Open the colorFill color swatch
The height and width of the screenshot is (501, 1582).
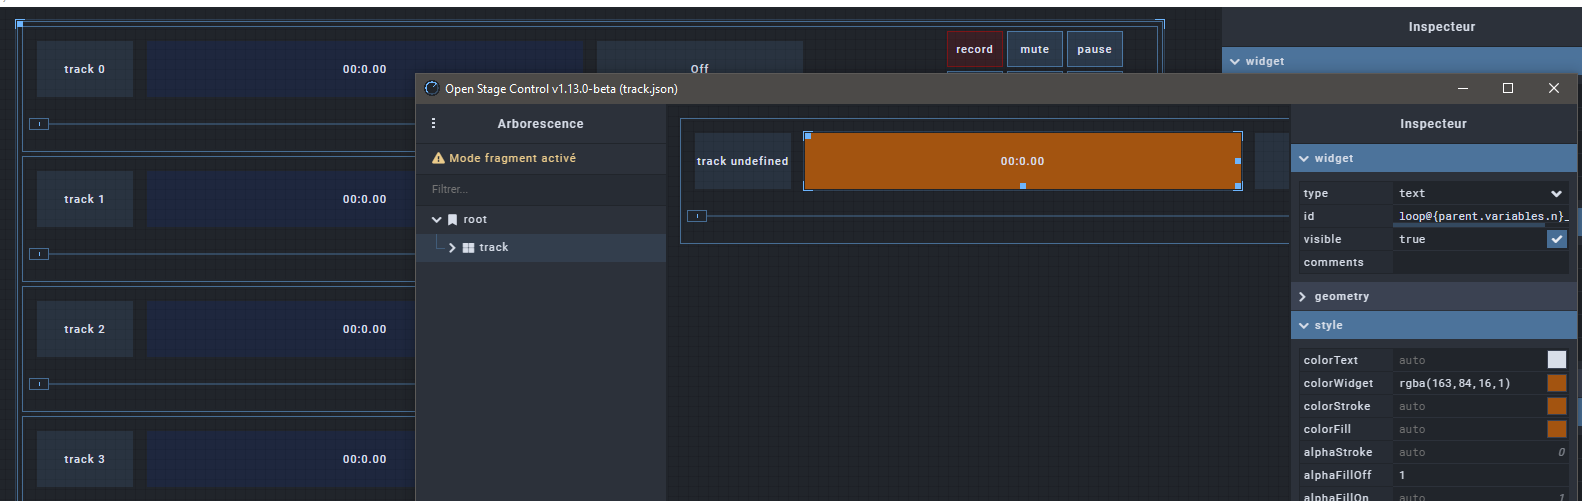pyautogui.click(x=1557, y=429)
